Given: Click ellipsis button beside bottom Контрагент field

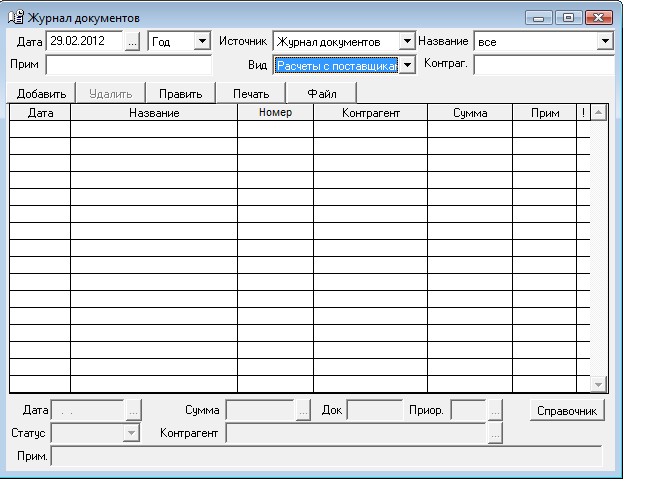Looking at the screenshot, I should (494, 433).
